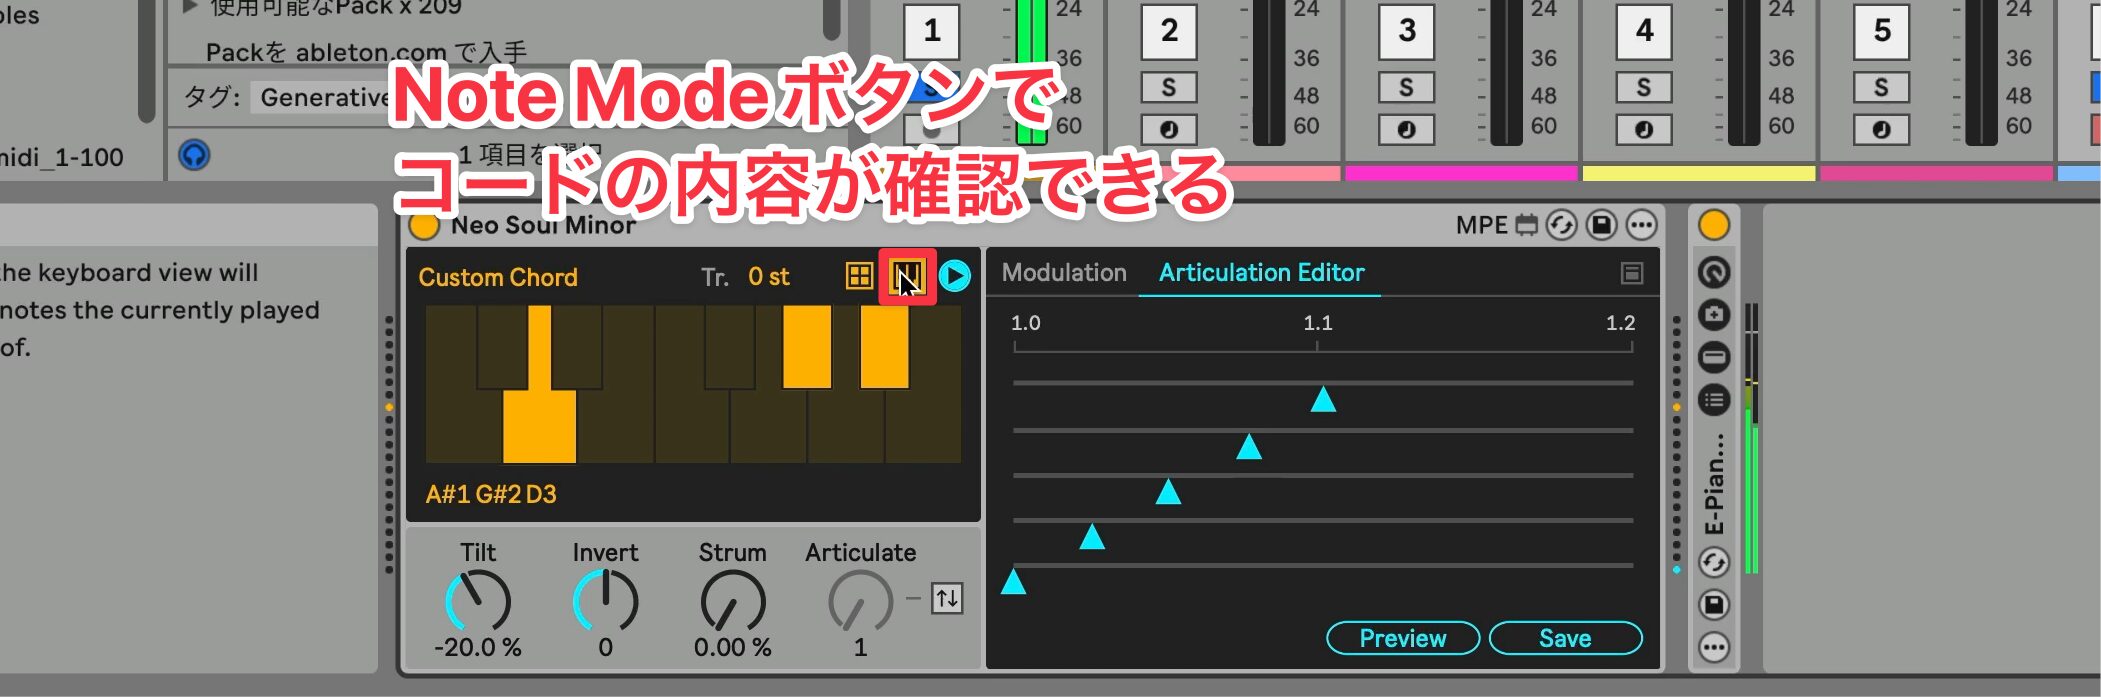Viewport: 2101px width, 697px height.
Task: Click the Tilt knob
Action: (478, 600)
